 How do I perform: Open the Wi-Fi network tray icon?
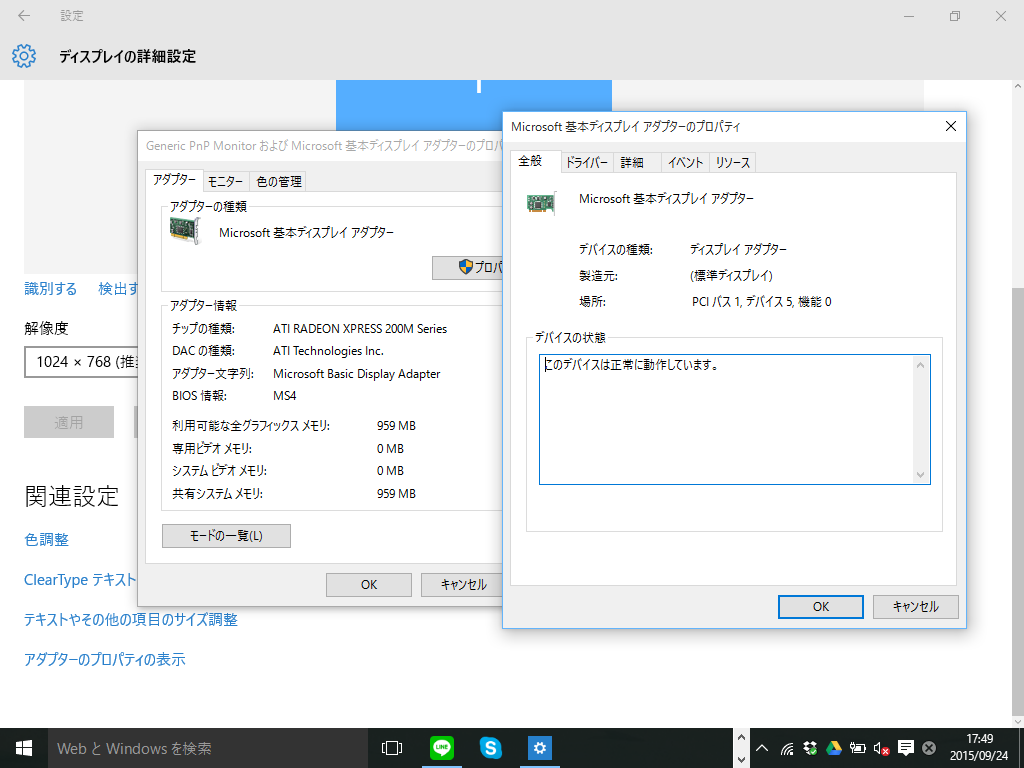tap(787, 748)
